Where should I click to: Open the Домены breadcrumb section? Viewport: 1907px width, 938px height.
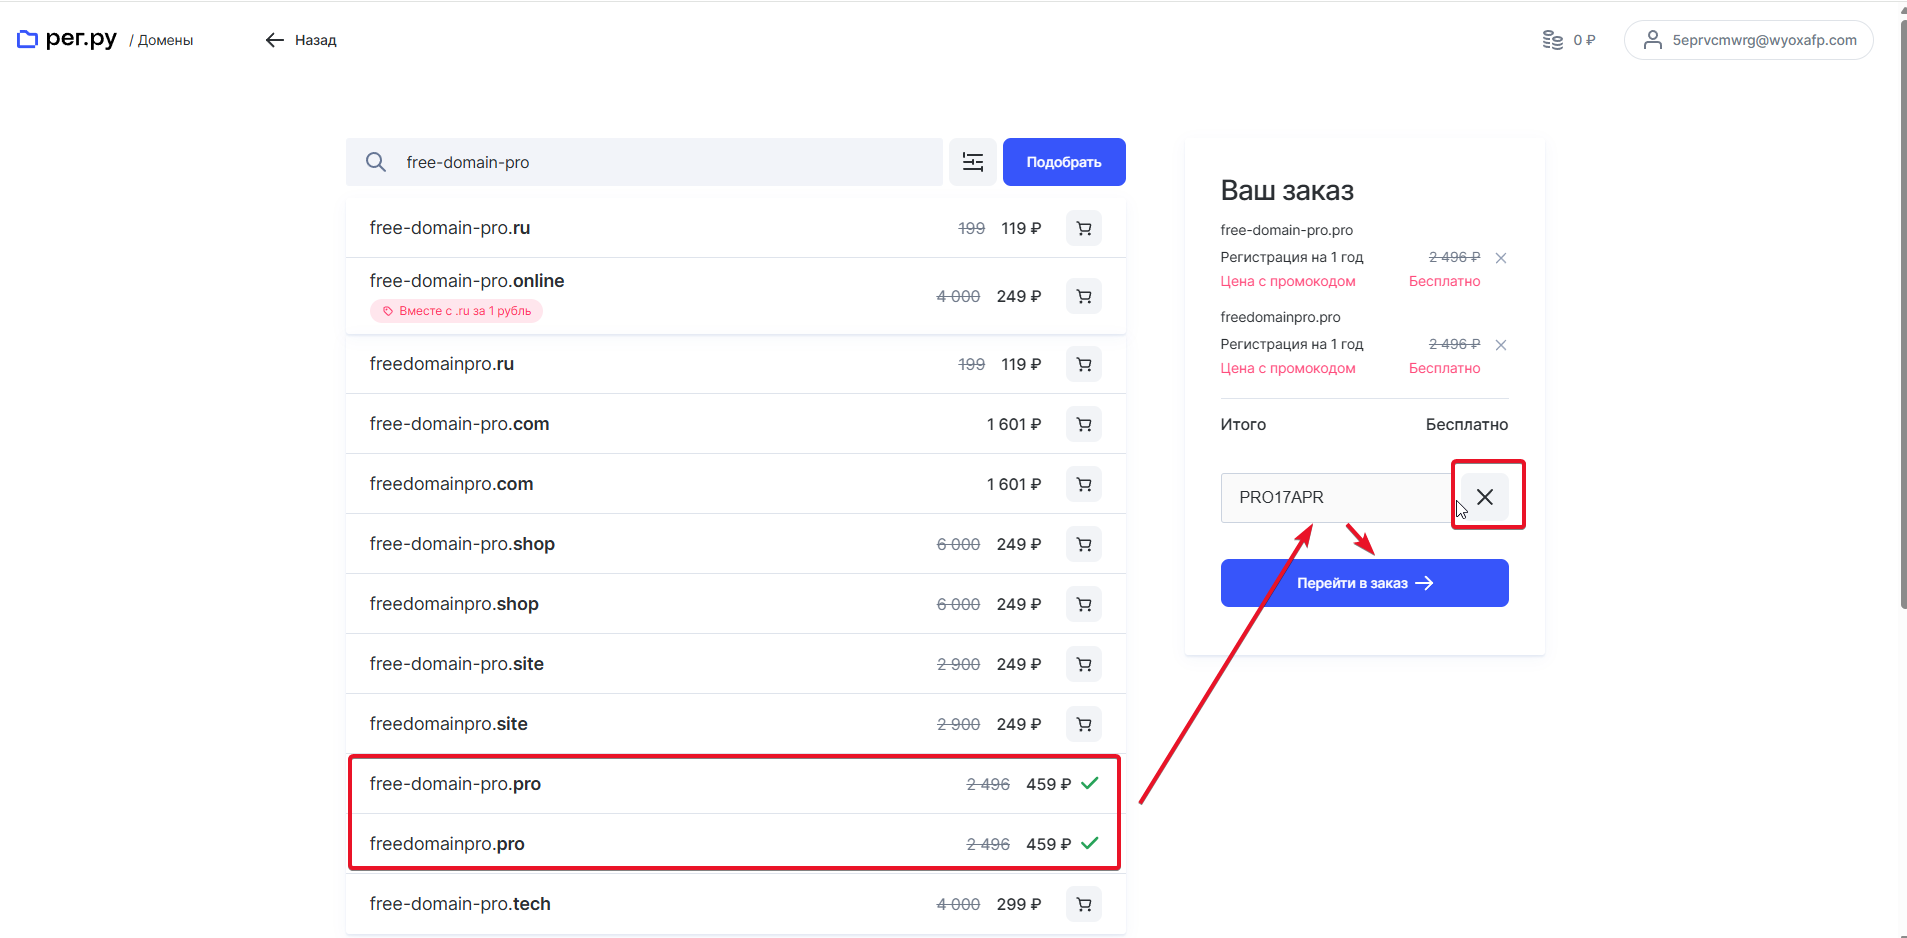[x=166, y=41]
